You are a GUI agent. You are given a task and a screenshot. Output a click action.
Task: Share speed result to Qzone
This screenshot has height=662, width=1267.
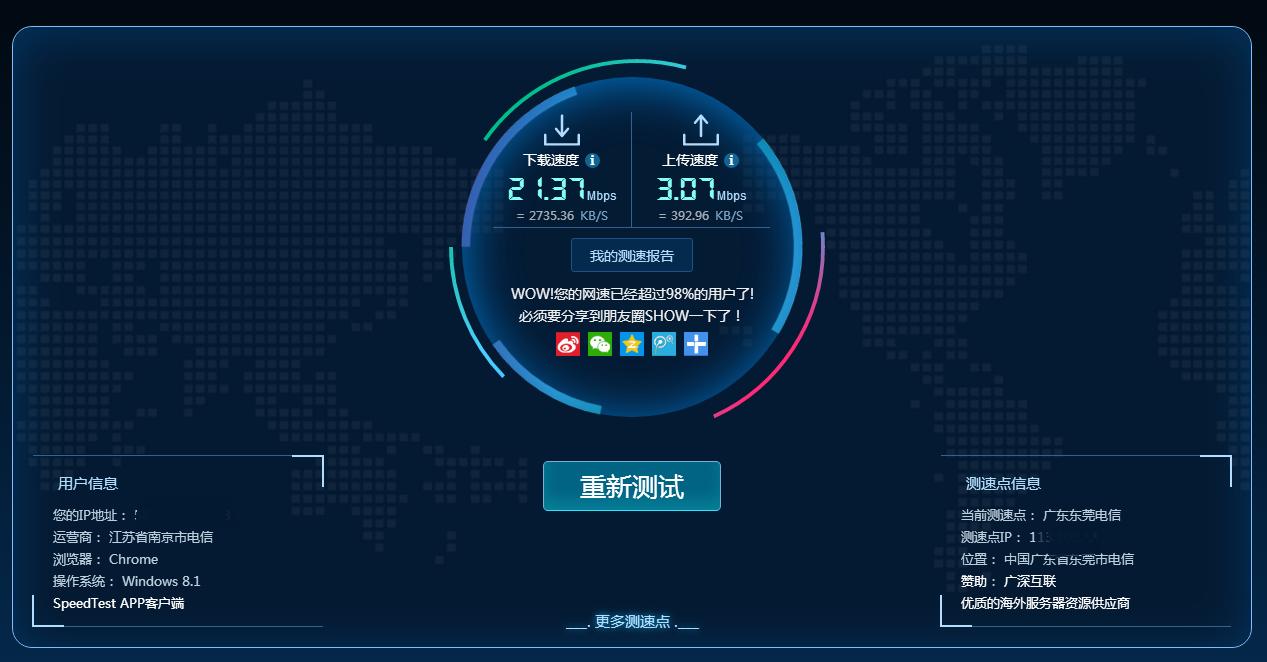click(632, 344)
